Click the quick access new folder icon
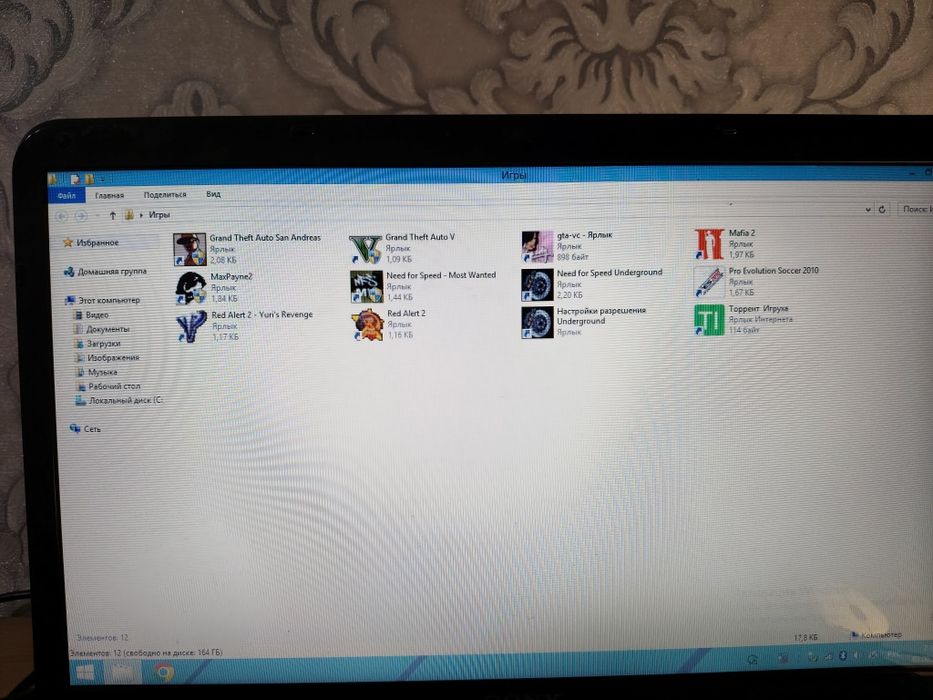This screenshot has width=933, height=700. click(x=89, y=179)
